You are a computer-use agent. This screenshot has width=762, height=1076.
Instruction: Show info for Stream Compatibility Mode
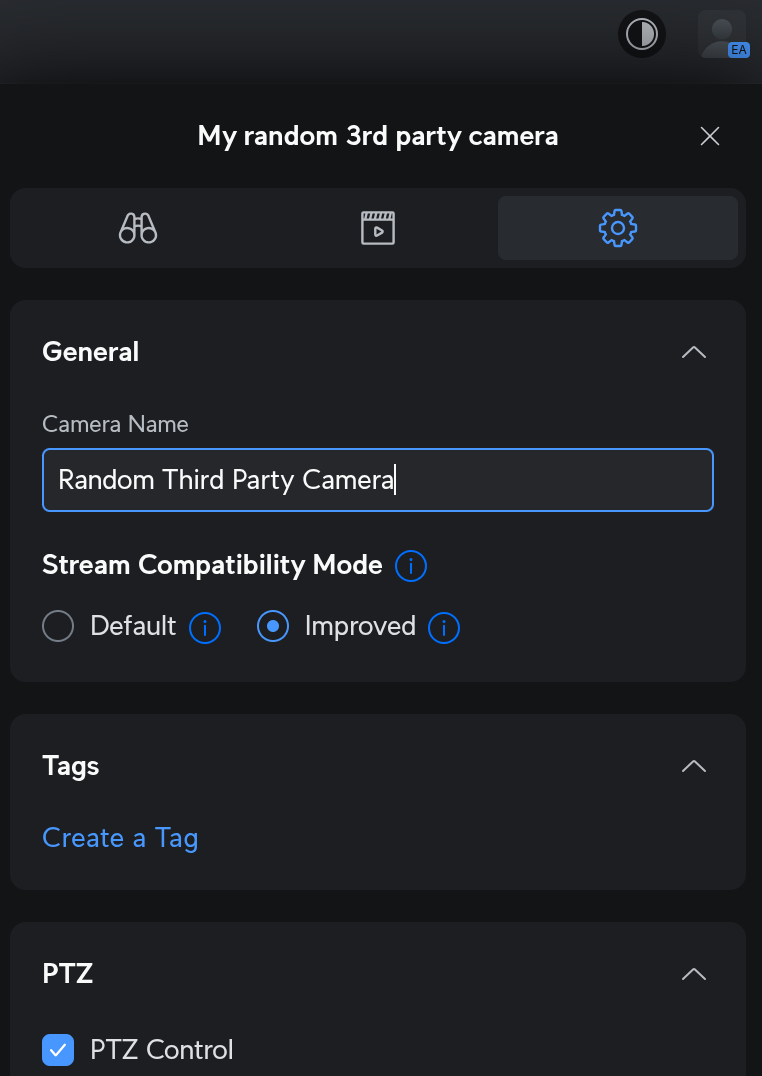[411, 566]
